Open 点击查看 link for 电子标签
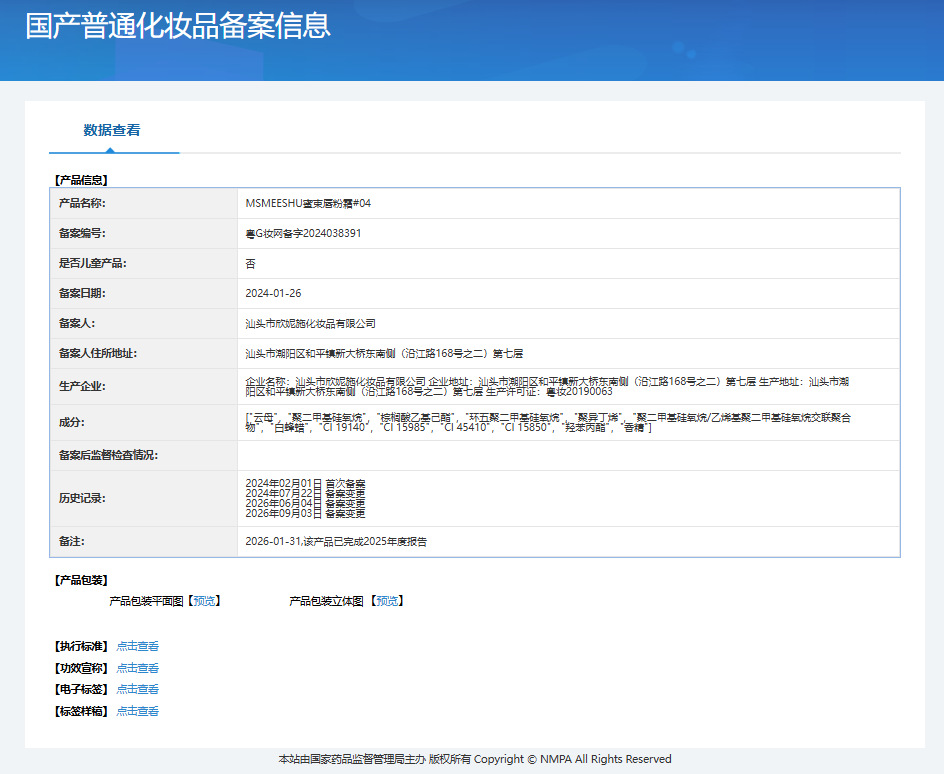The image size is (944, 774). click(x=138, y=689)
